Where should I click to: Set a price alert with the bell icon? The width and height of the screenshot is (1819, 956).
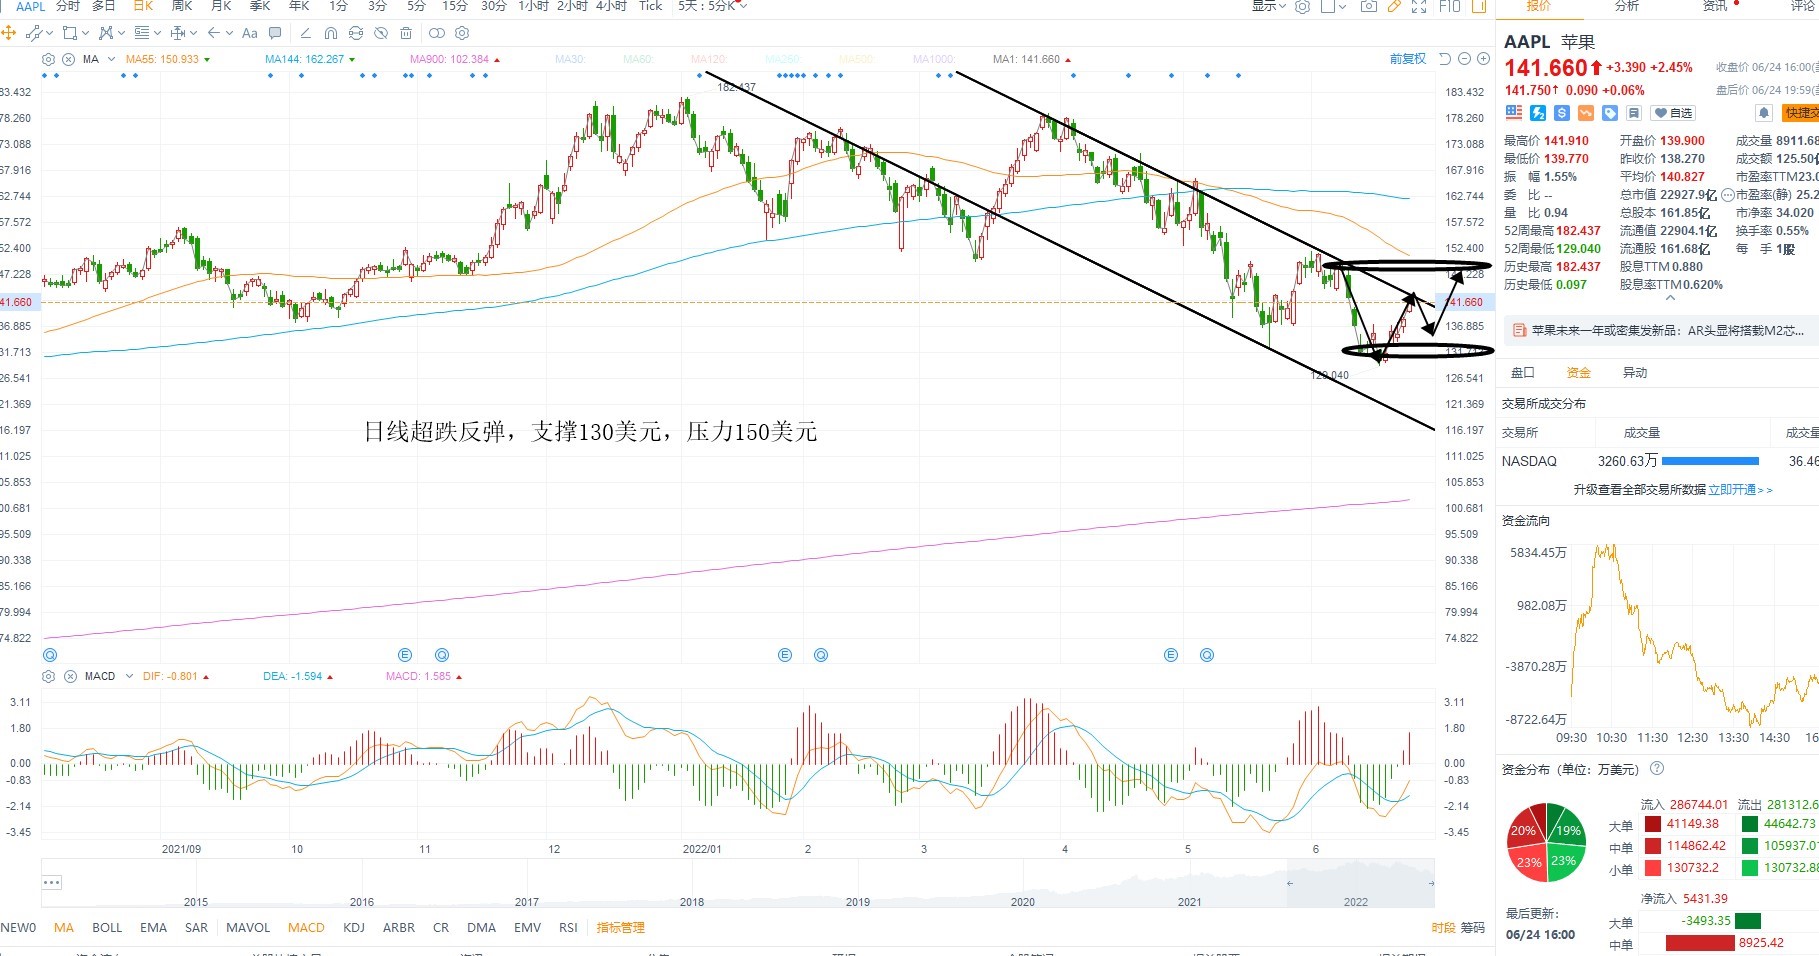[1764, 113]
